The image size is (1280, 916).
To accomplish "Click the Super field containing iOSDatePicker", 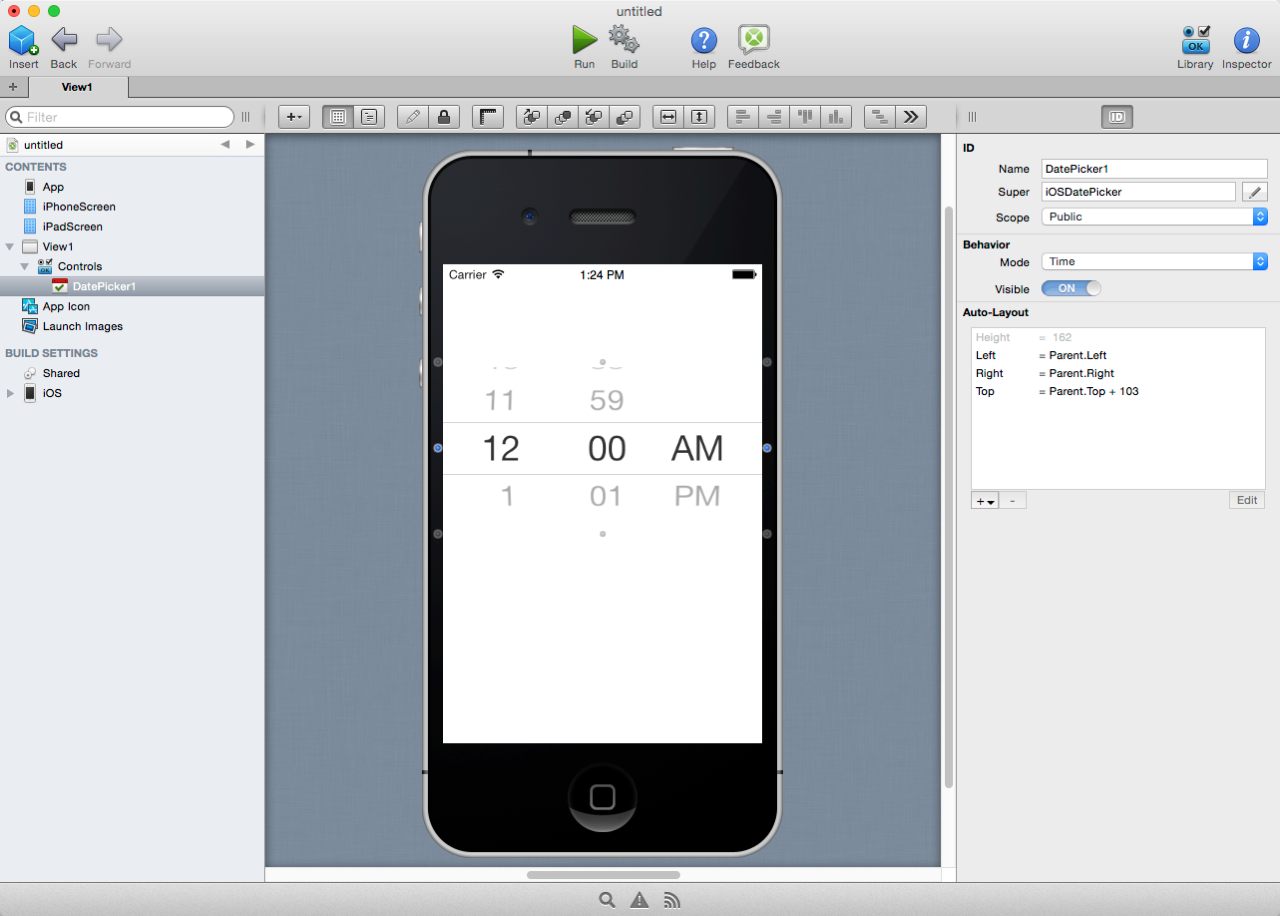I will click(x=1138, y=191).
